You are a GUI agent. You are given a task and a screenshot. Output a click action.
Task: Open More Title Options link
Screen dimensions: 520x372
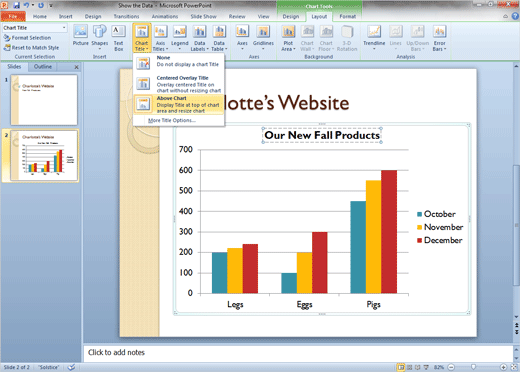172,120
